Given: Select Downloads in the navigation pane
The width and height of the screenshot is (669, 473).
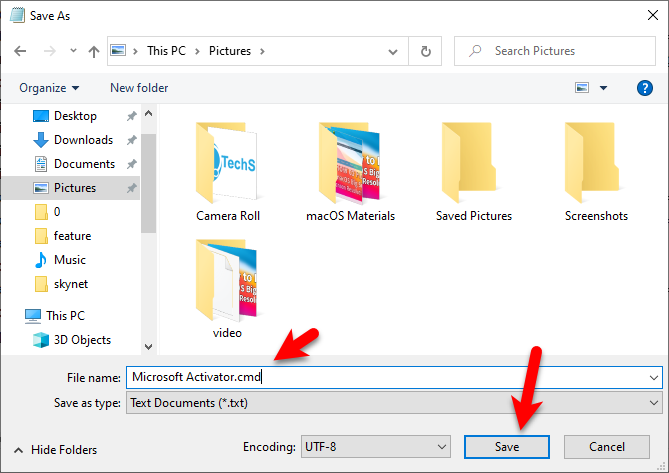Looking at the screenshot, I should 83,140.
